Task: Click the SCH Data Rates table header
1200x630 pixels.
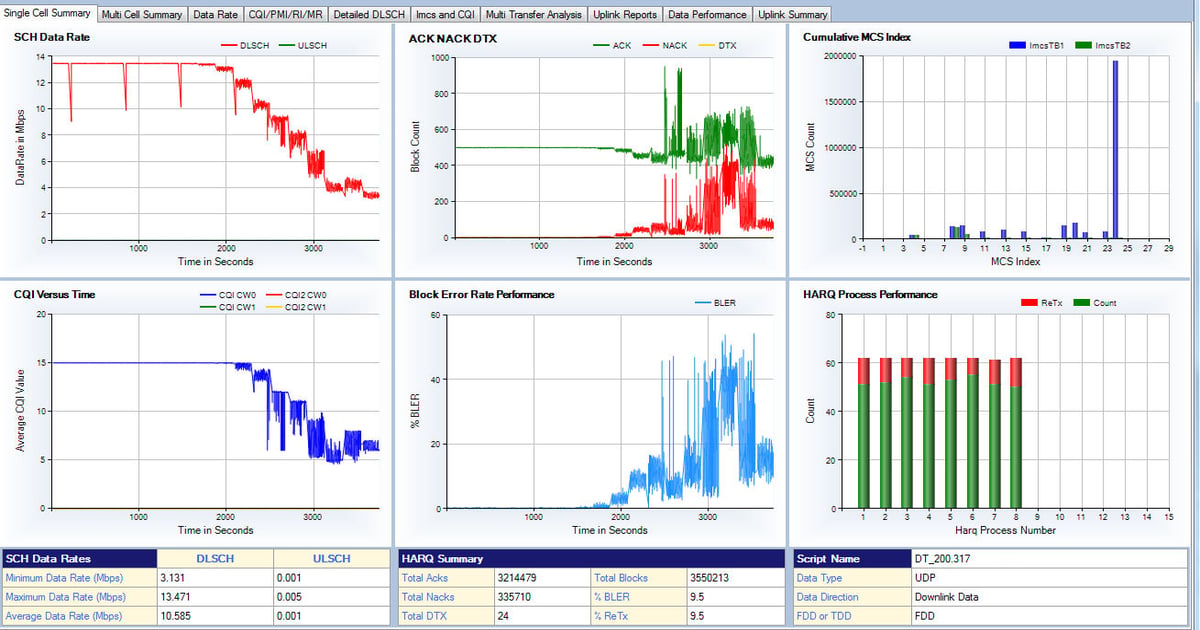Action: [x=78, y=559]
